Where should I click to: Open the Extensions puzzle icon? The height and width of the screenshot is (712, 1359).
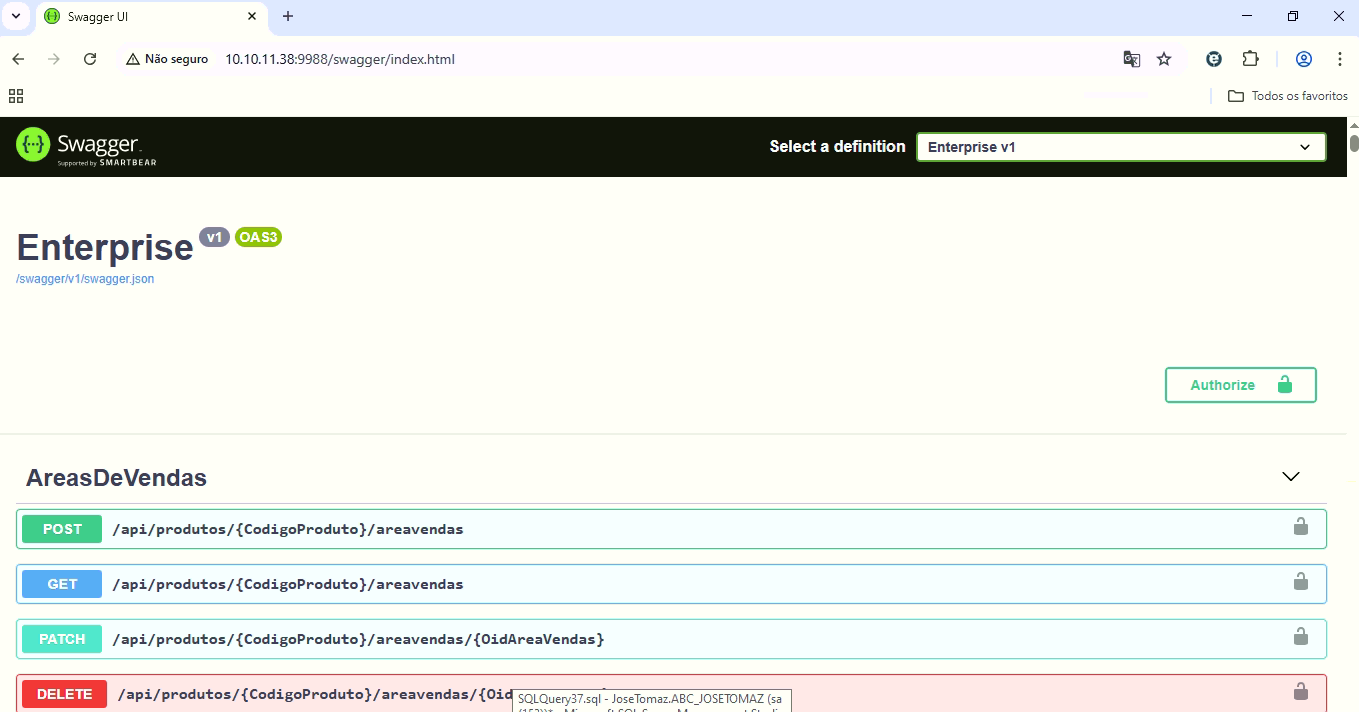[x=1250, y=59]
